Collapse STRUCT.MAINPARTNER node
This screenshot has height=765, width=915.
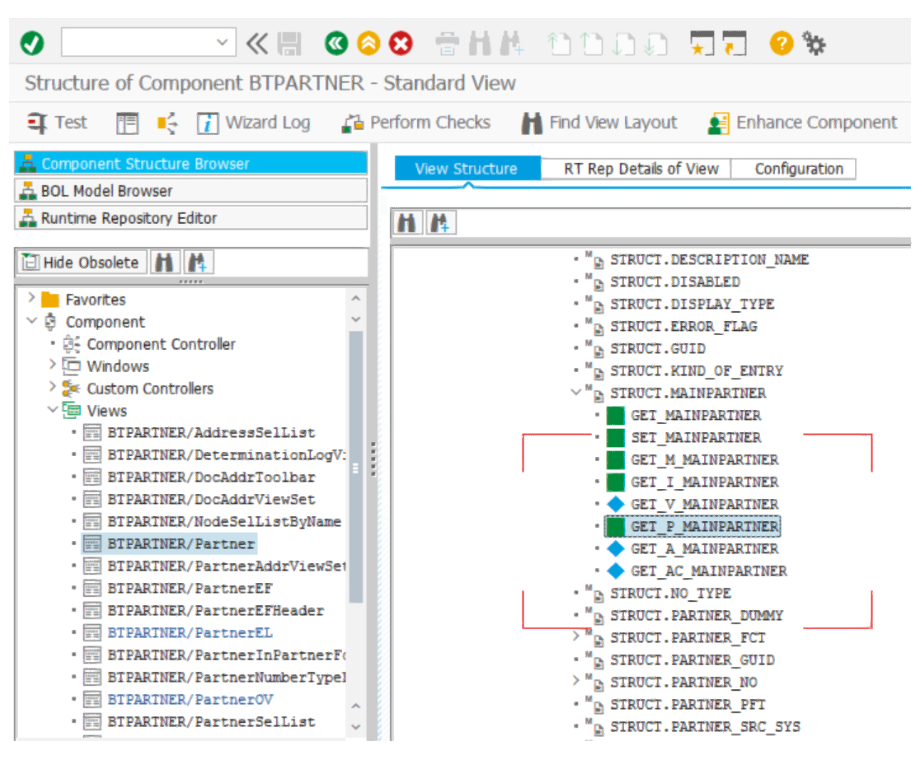point(577,392)
